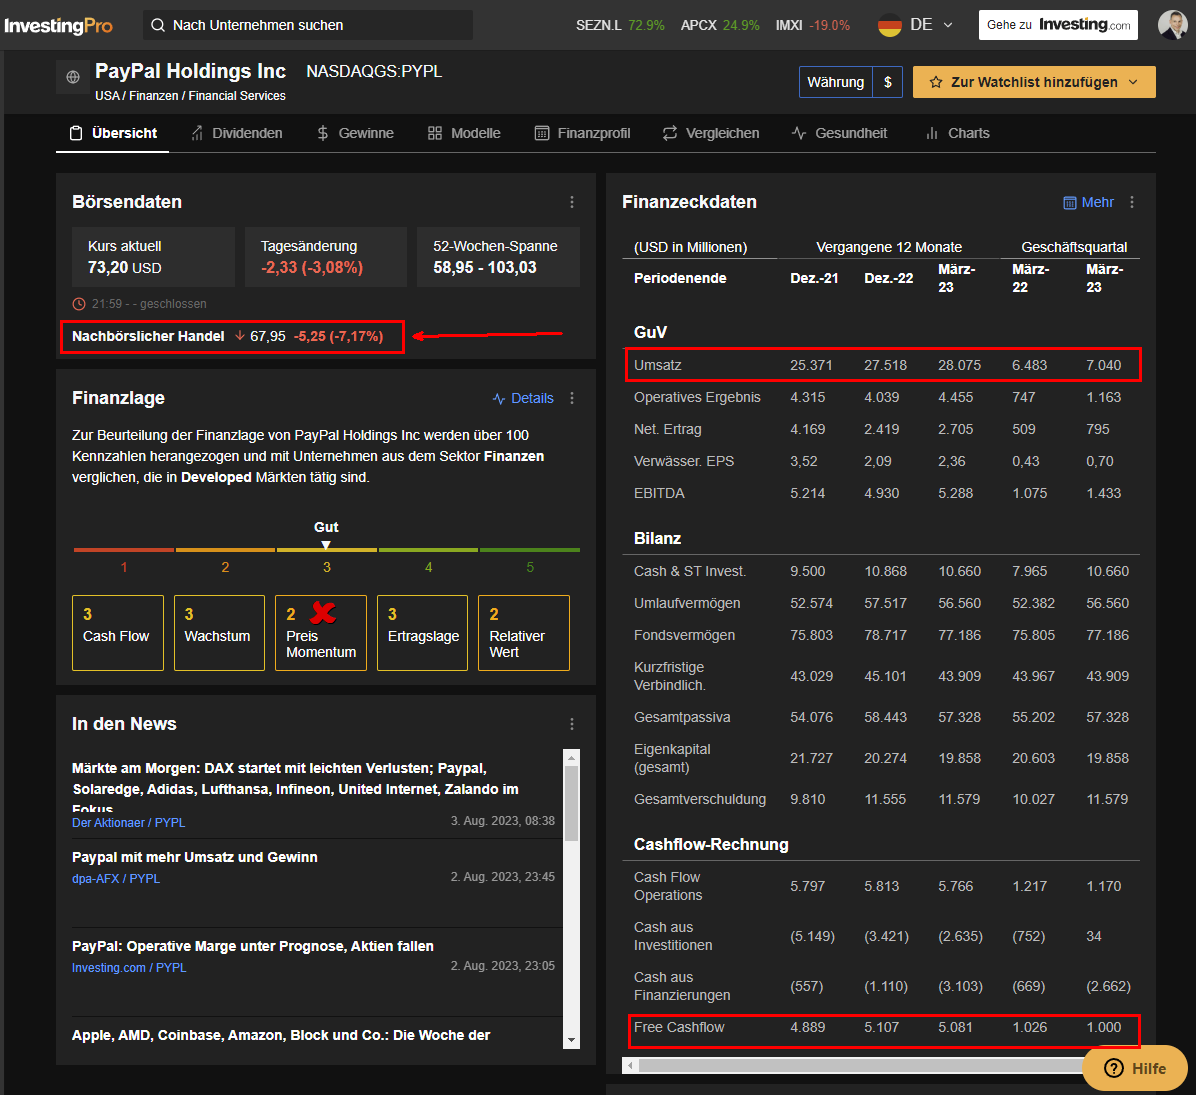This screenshot has height=1095, width=1196.
Task: Click the globe icon beside PayPal Holdings
Action: 73,77
